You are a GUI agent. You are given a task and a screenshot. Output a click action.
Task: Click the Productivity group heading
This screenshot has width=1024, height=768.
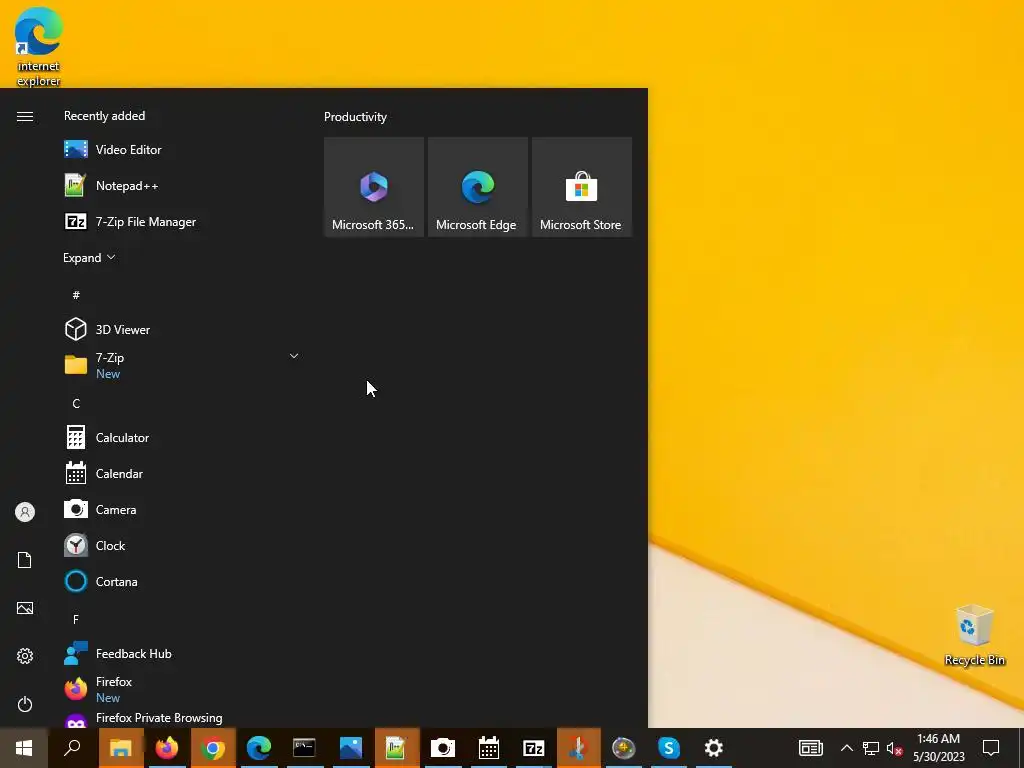tap(355, 117)
